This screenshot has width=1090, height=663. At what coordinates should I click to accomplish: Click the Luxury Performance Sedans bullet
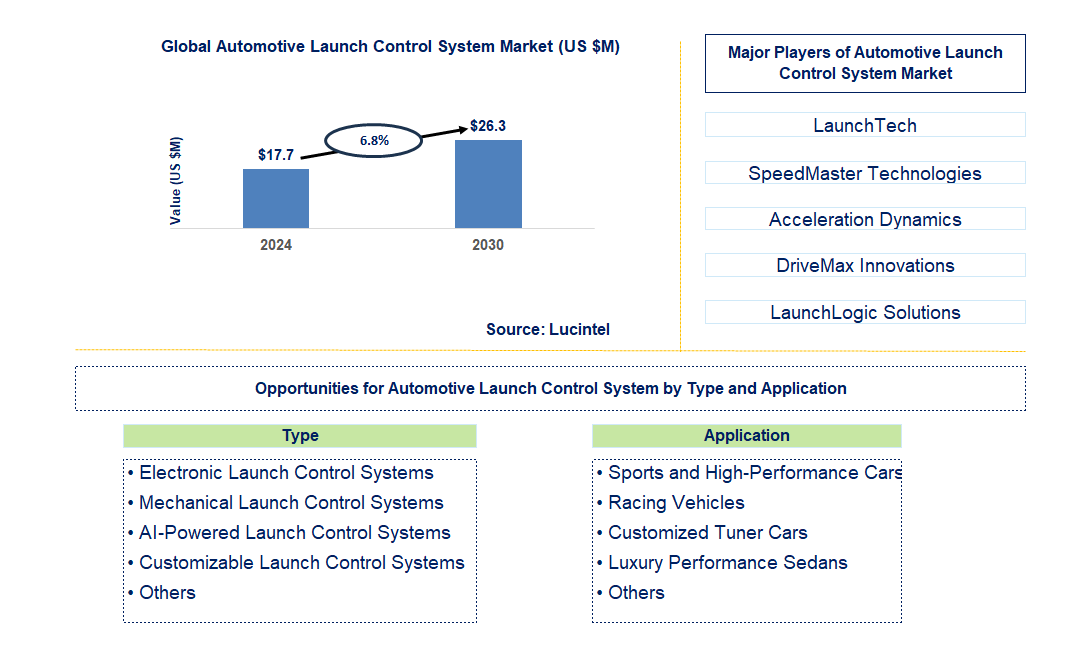(x=728, y=562)
